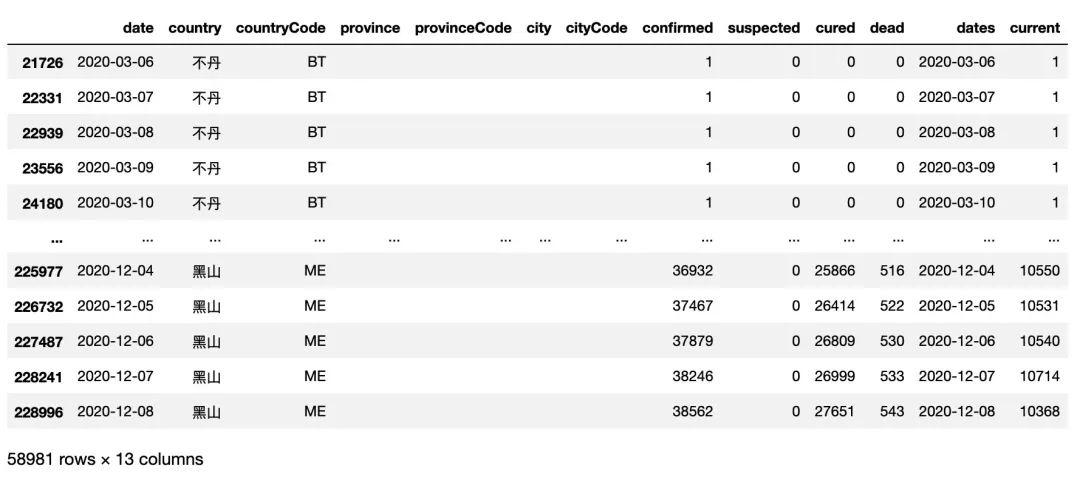Click row index 21726

(42, 63)
